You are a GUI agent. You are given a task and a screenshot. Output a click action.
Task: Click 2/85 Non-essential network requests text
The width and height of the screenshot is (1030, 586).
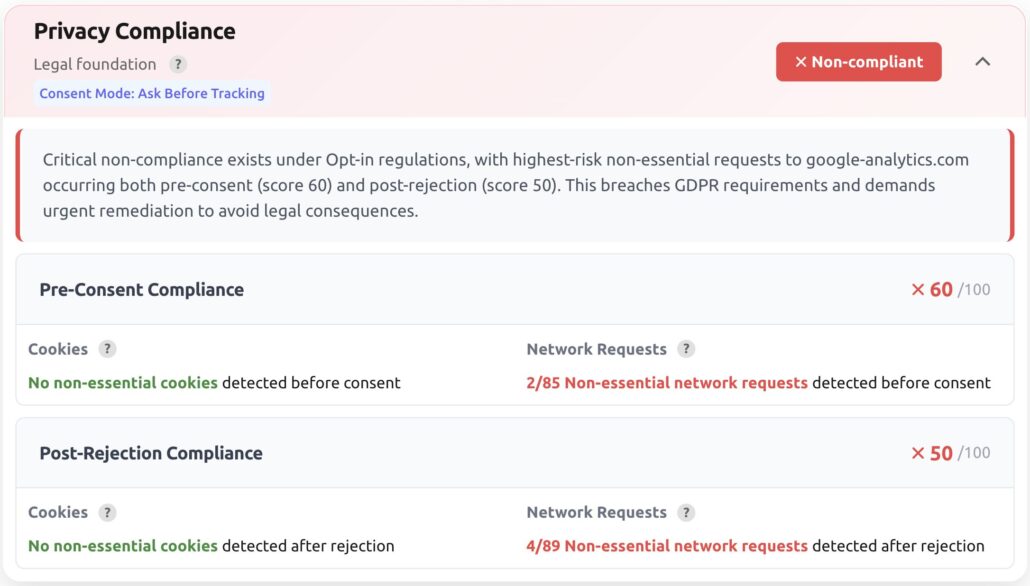pos(667,383)
